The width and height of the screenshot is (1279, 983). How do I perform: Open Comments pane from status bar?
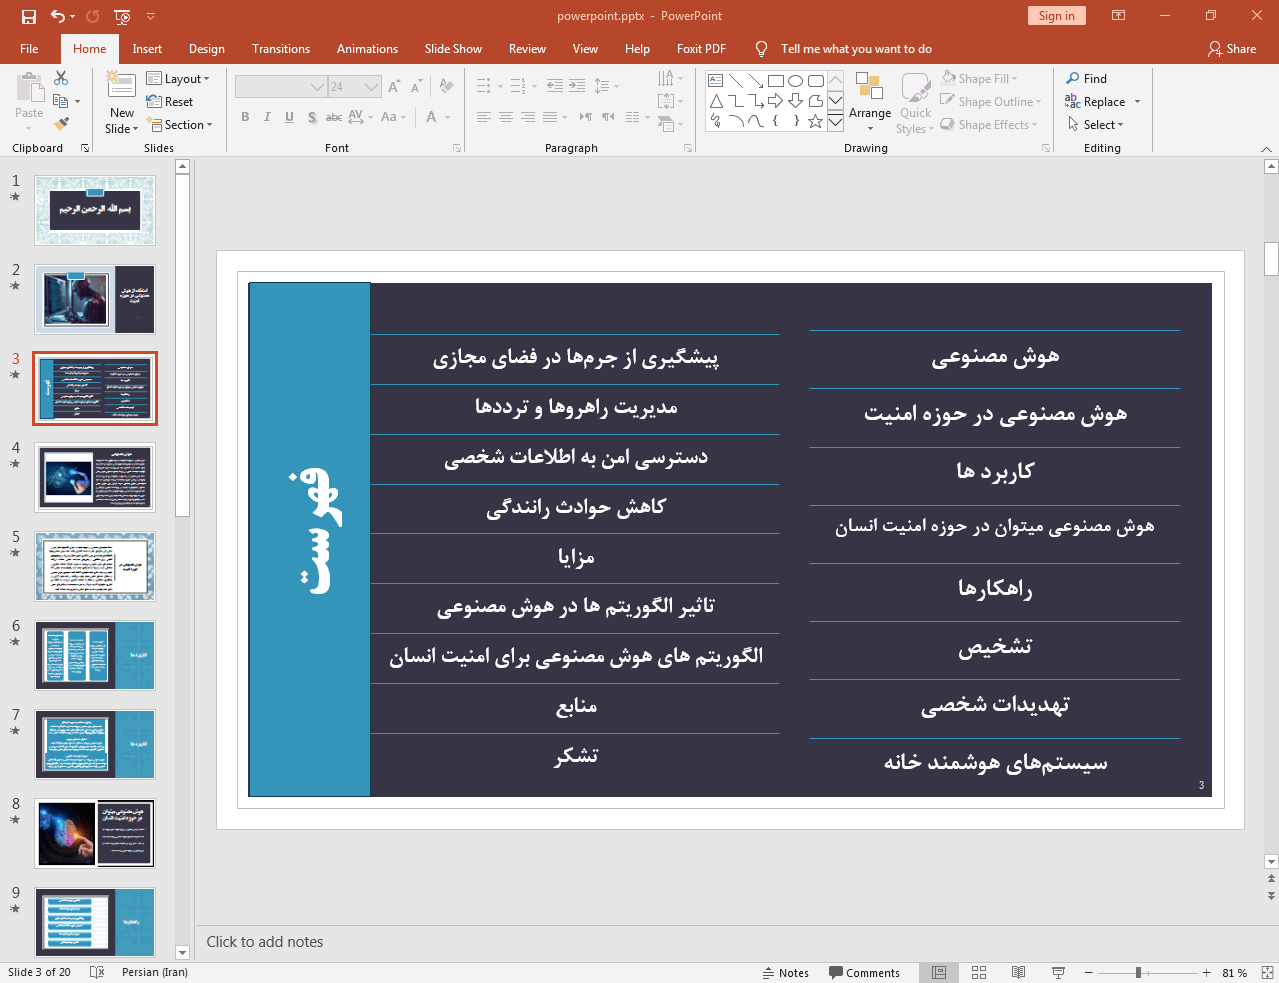tap(864, 973)
